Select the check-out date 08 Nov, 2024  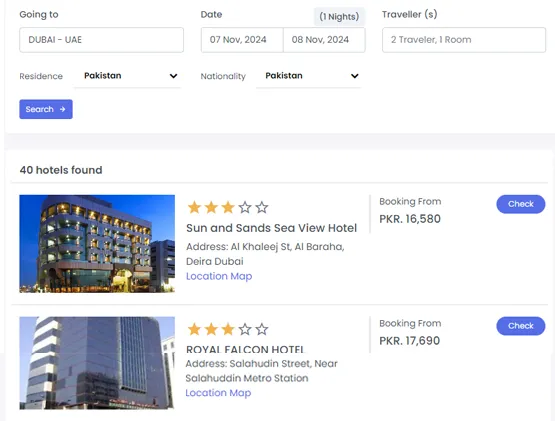[x=324, y=40]
